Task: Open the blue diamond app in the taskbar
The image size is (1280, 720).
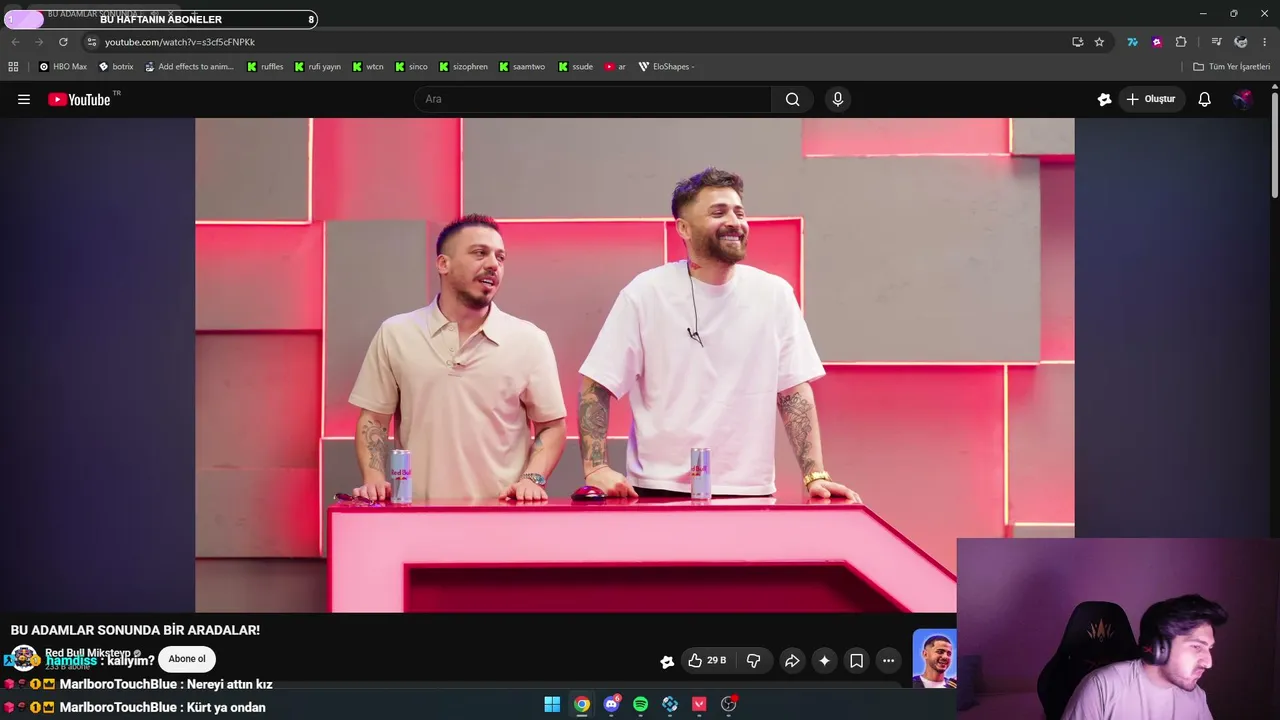Action: (x=670, y=704)
